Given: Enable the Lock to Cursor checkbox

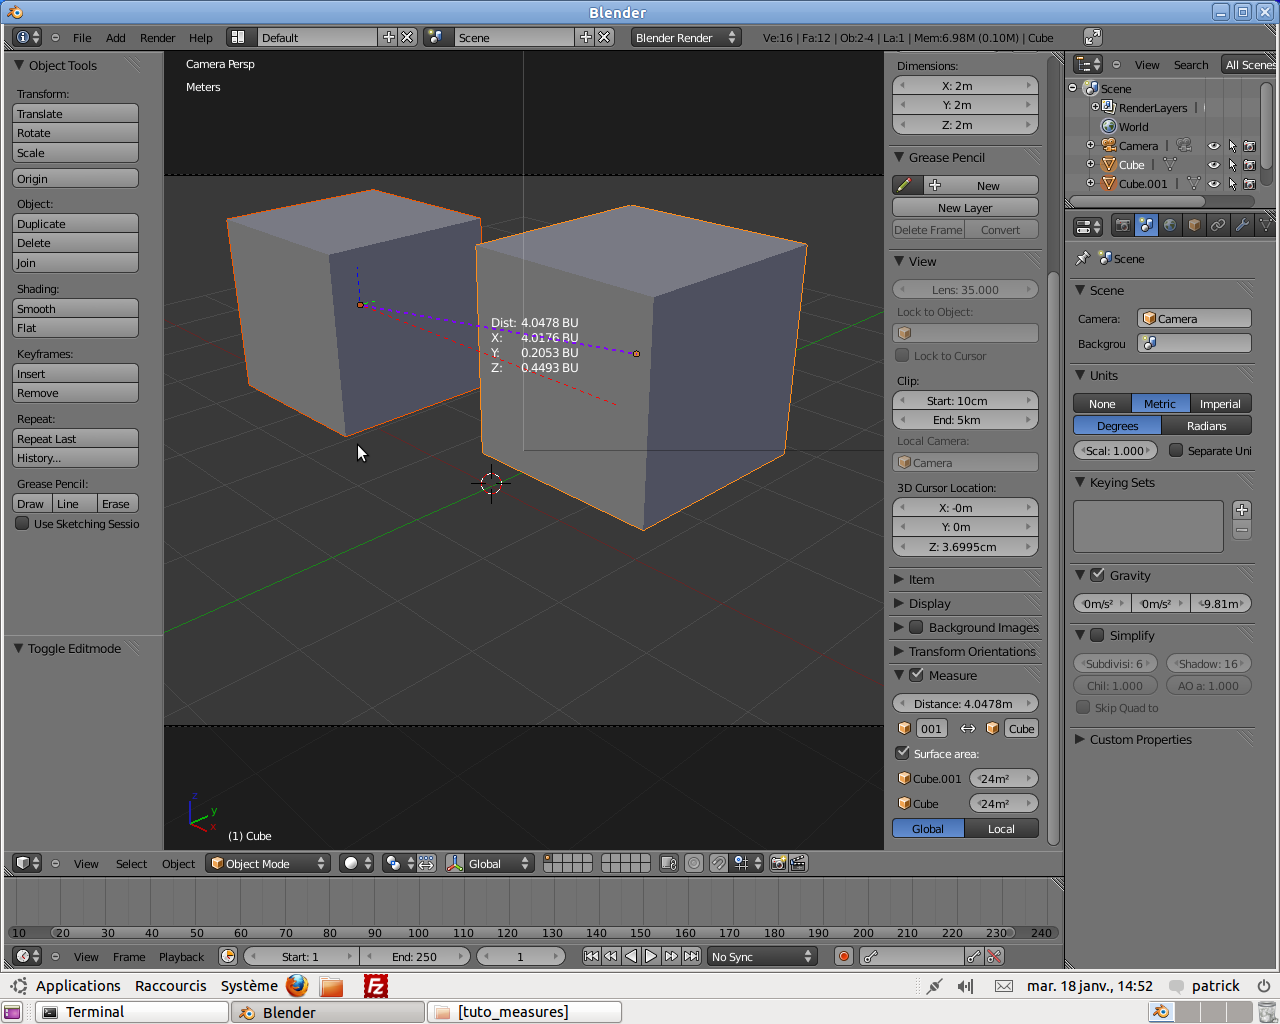Looking at the screenshot, I should click(x=902, y=355).
